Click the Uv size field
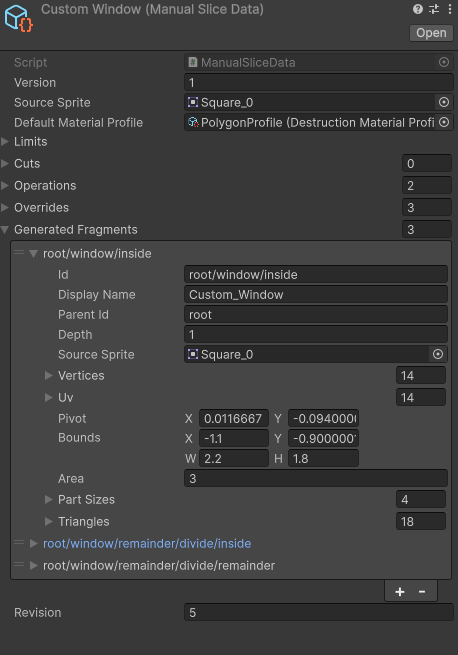This screenshot has width=458, height=655. point(421,397)
